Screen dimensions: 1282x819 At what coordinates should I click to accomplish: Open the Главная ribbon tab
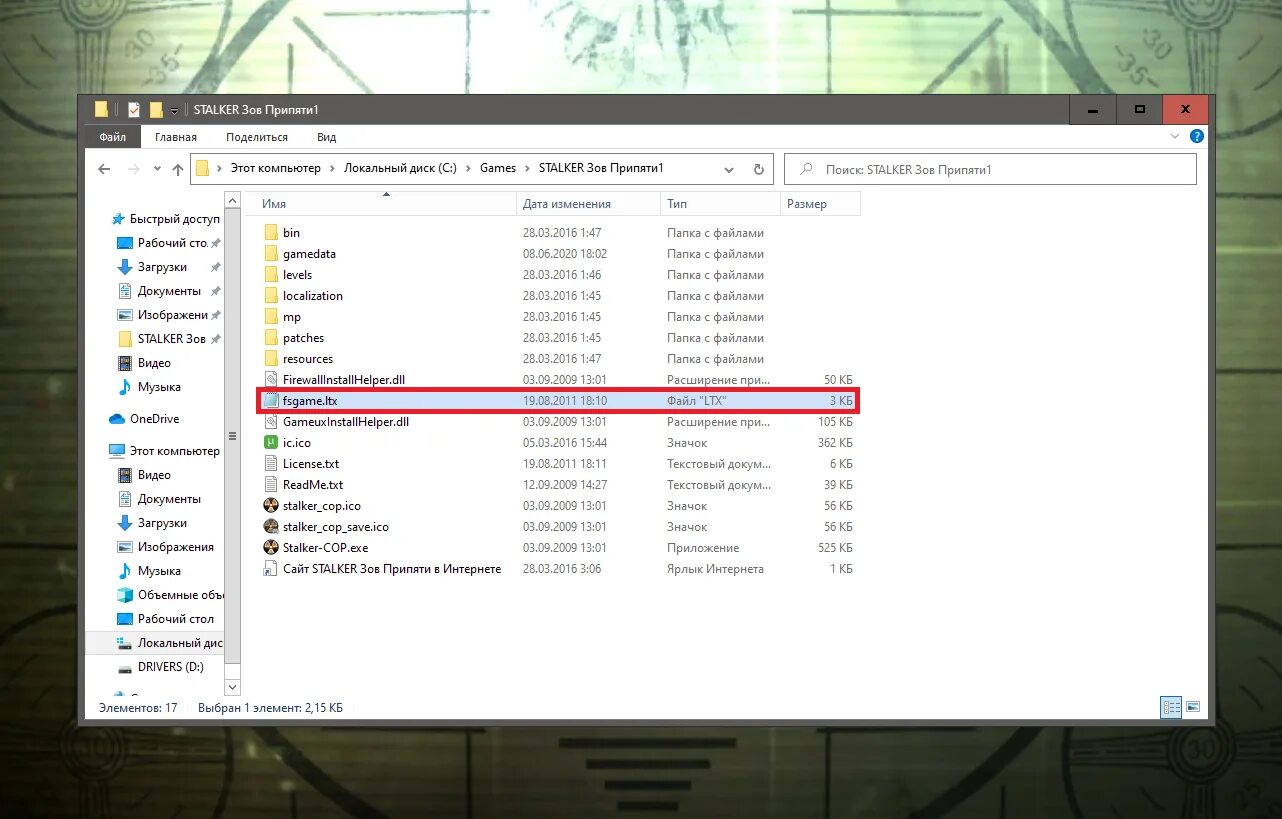pyautogui.click(x=176, y=137)
